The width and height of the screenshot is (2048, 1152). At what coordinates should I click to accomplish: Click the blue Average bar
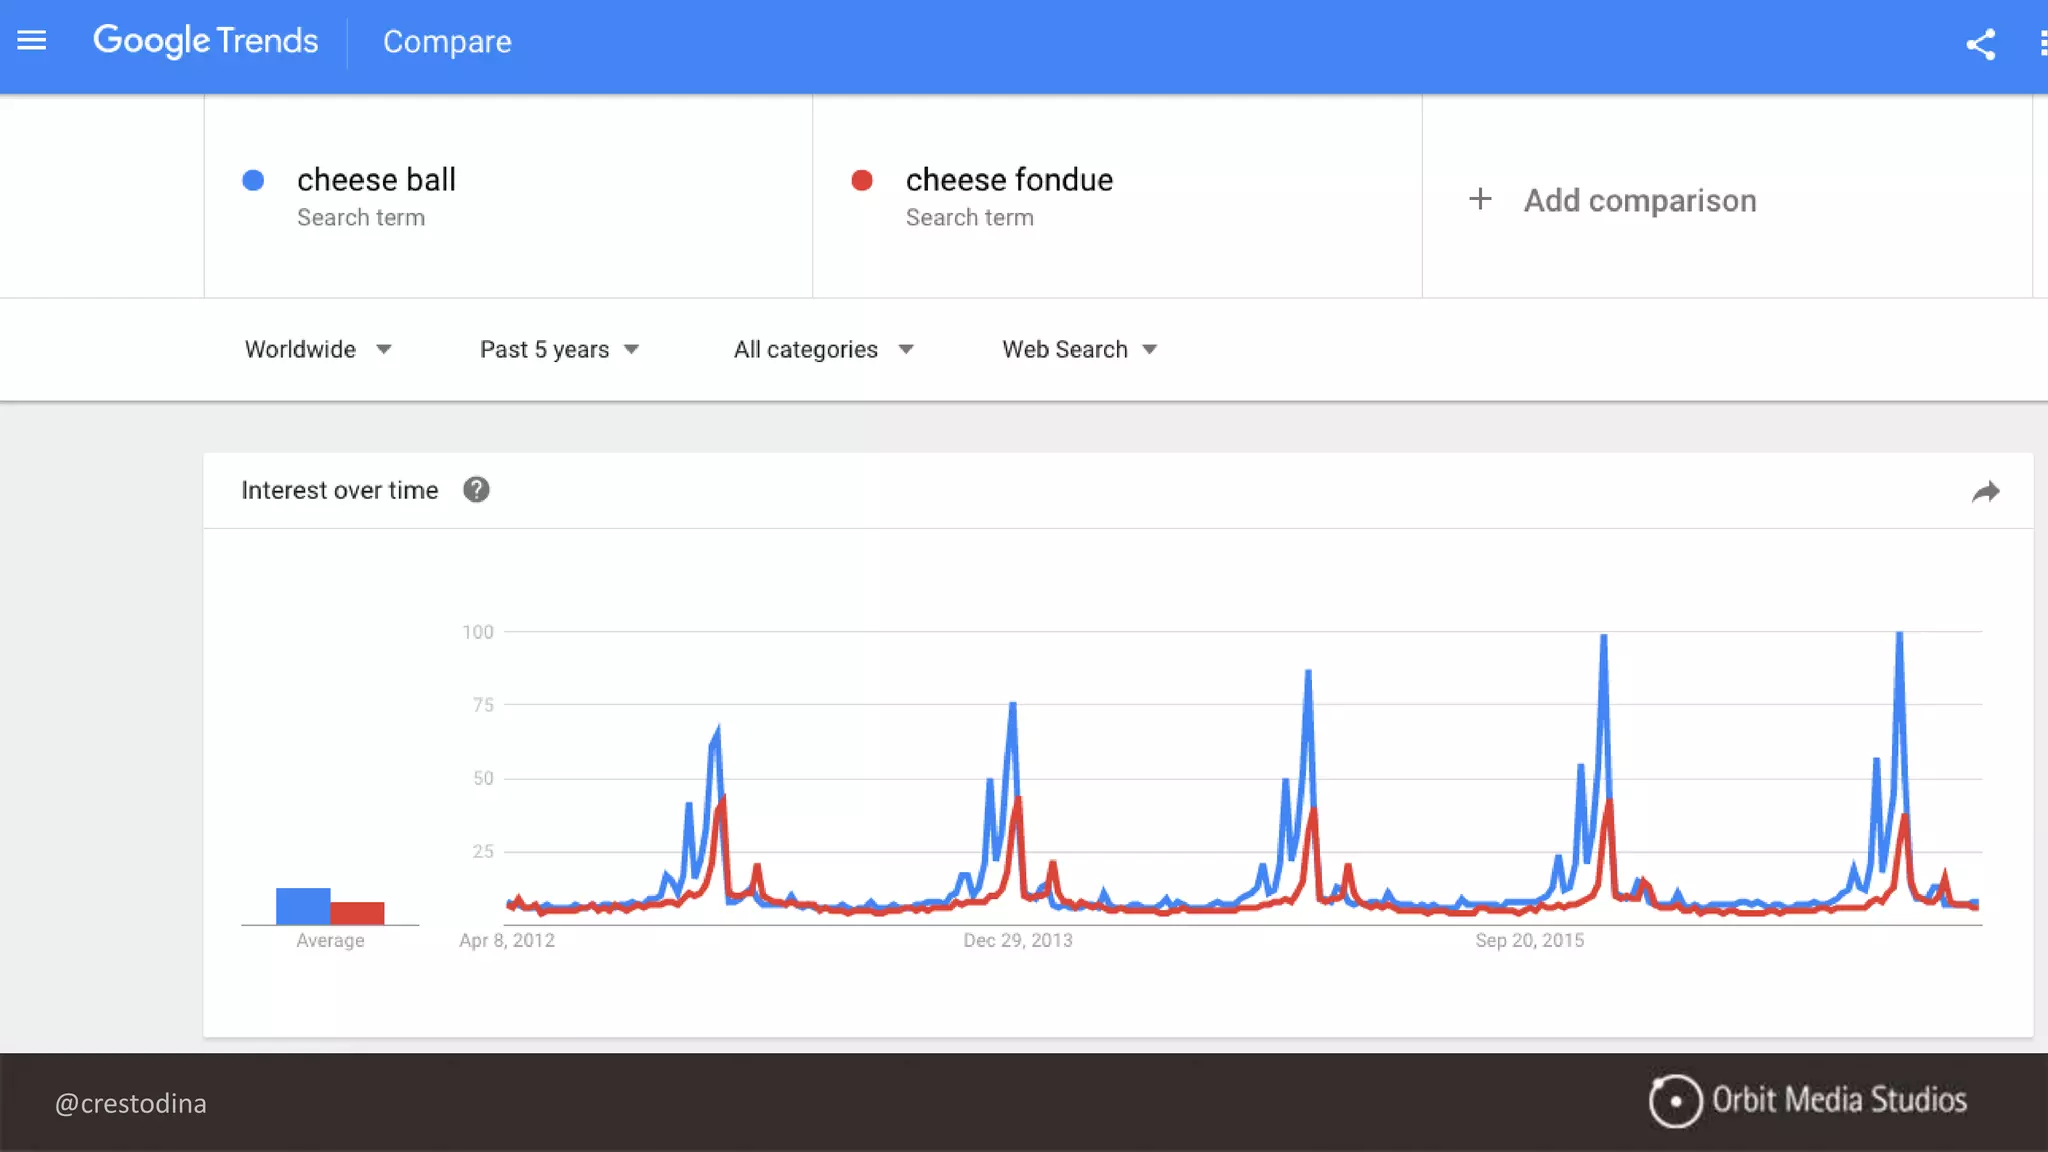point(303,906)
